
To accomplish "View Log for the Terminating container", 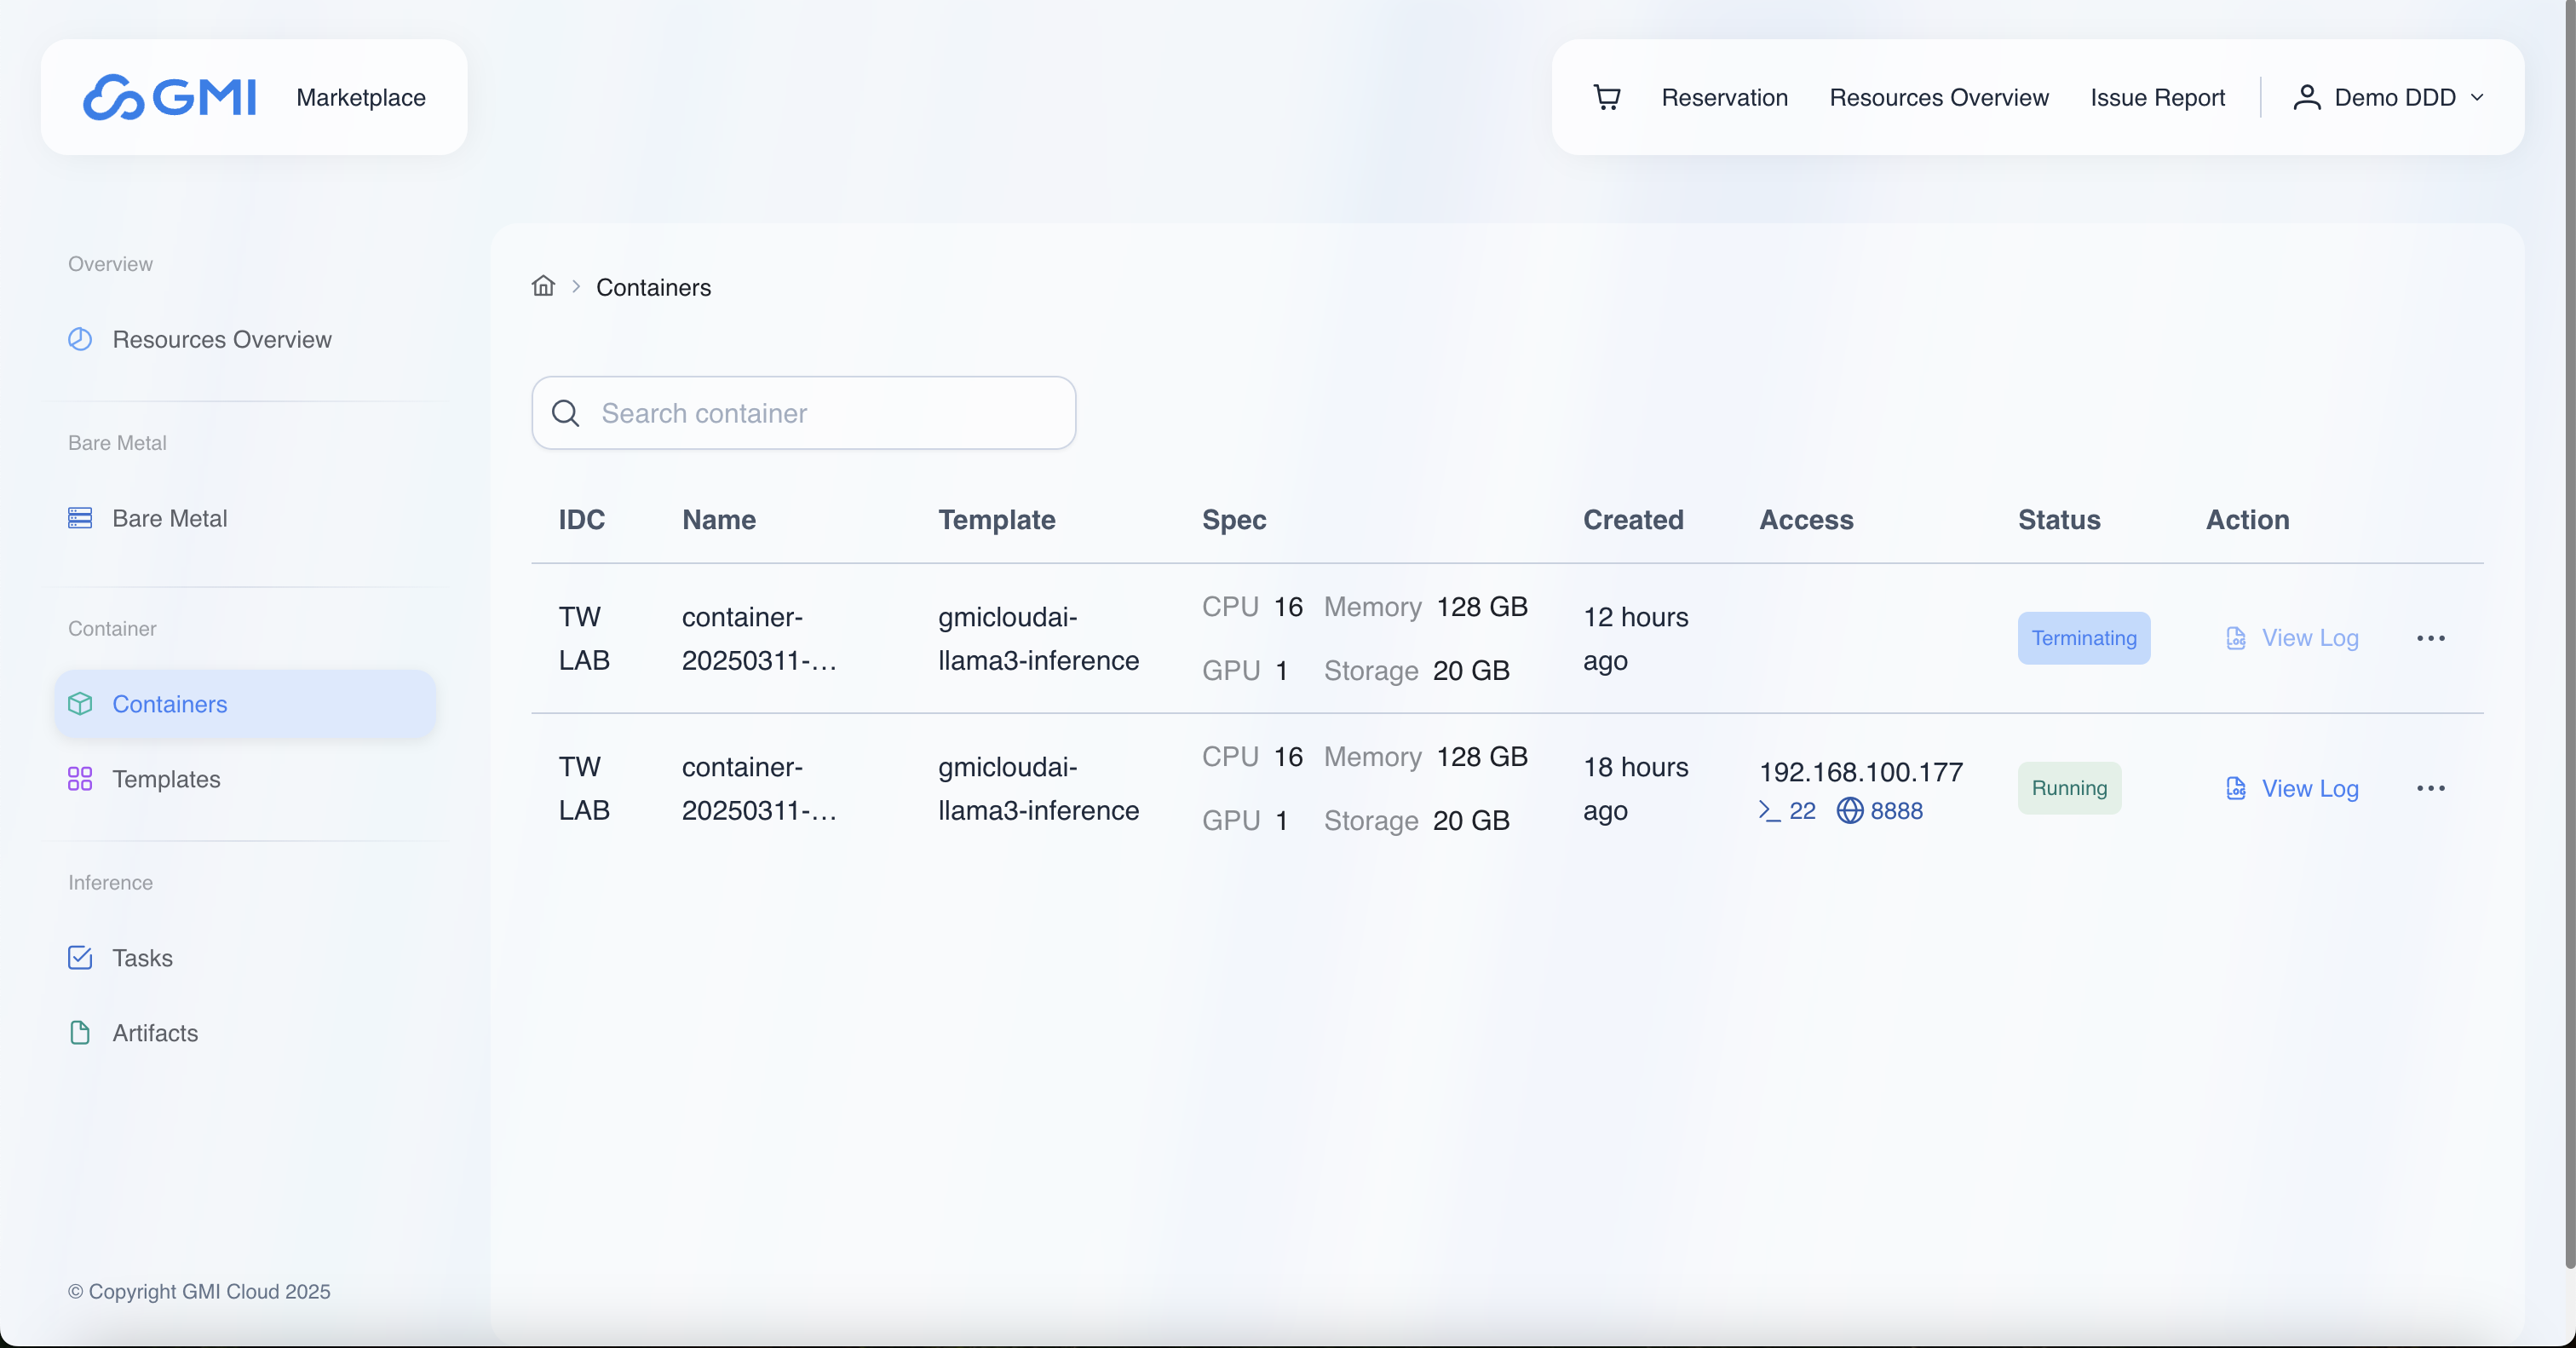I will pos(2292,638).
